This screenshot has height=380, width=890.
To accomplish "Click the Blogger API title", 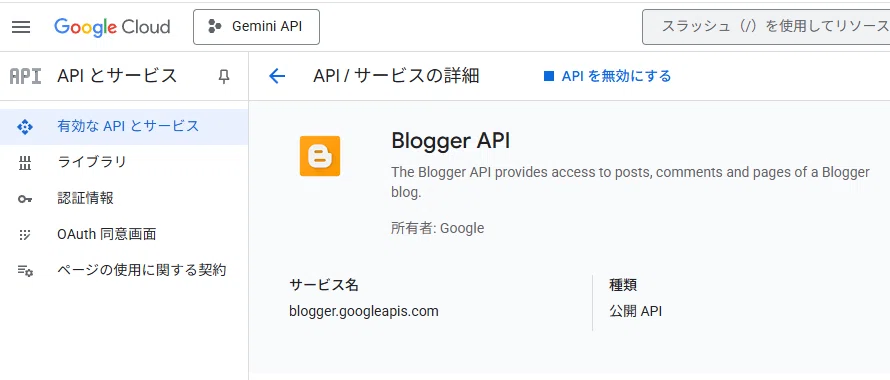I will click(451, 141).
